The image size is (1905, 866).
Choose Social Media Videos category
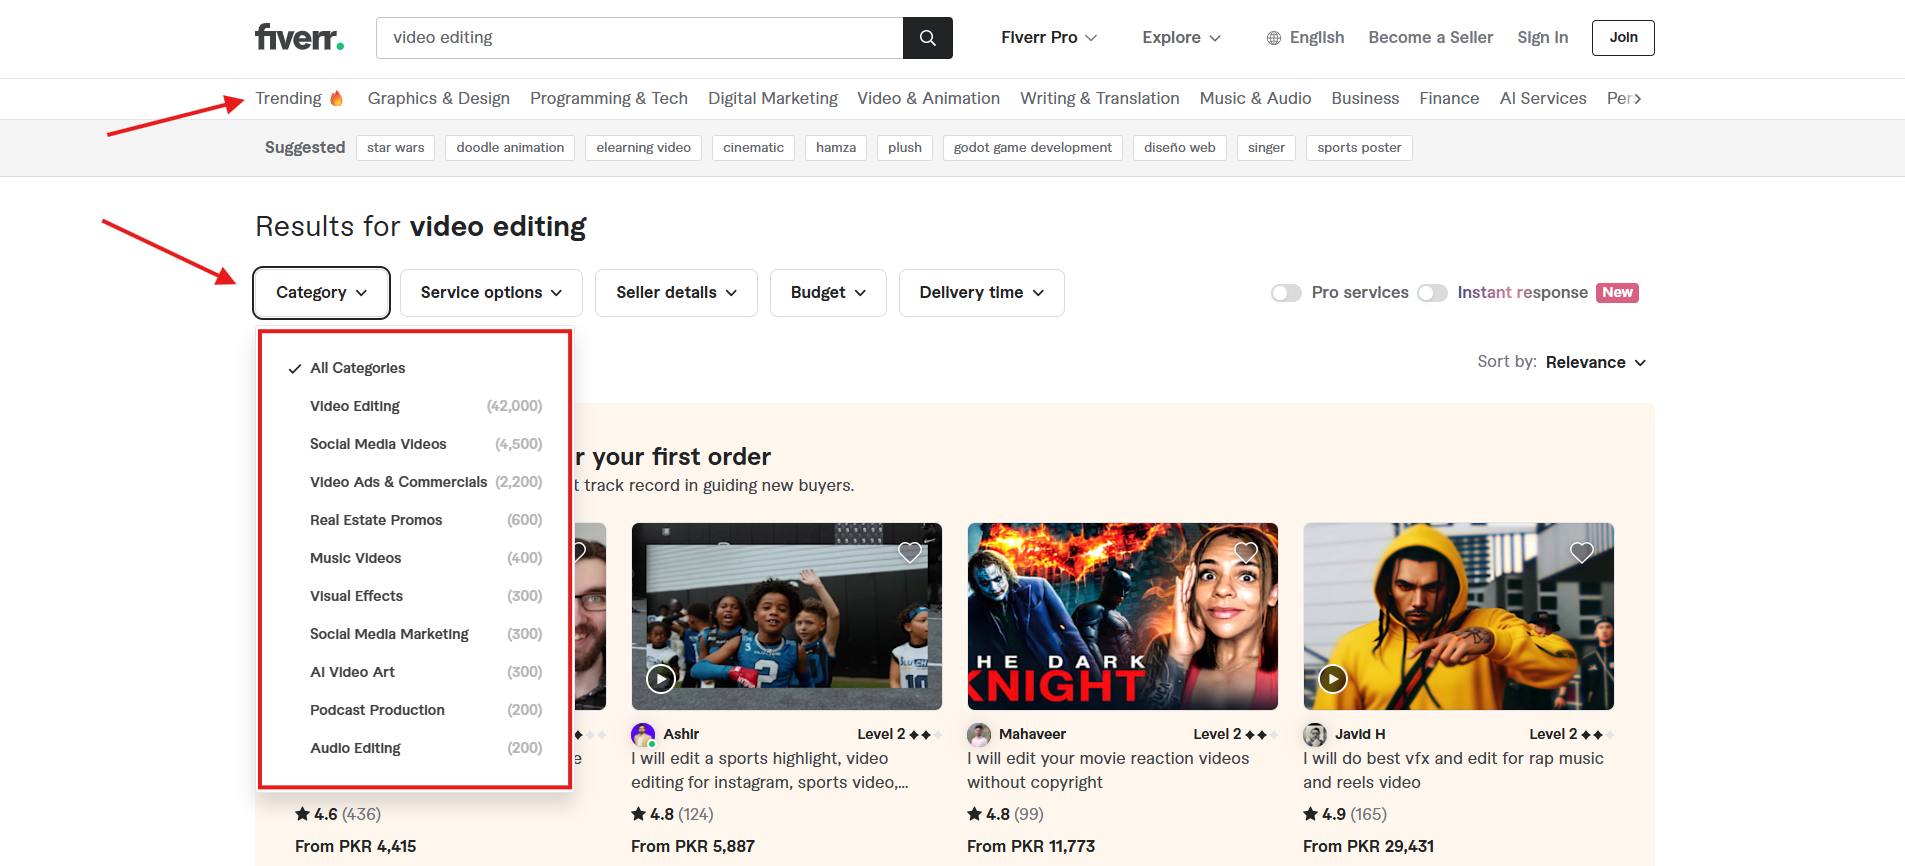coord(378,444)
